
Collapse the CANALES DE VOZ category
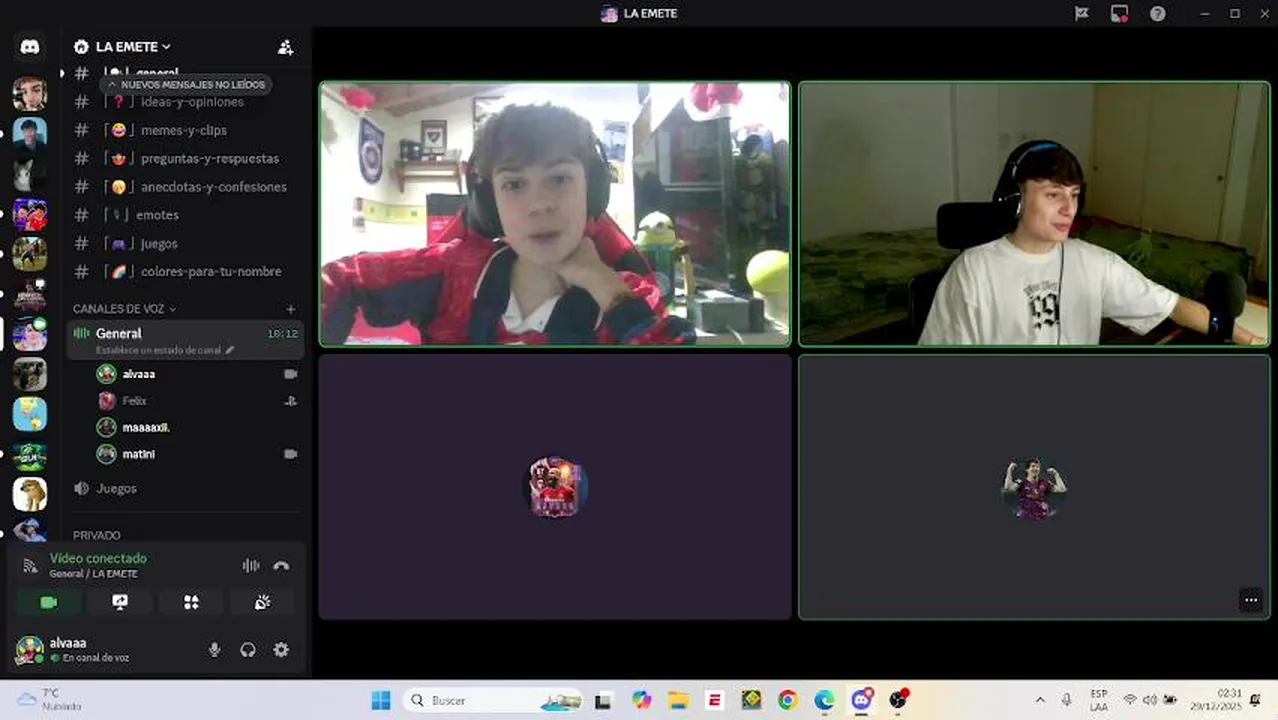pyautogui.click(x=124, y=309)
